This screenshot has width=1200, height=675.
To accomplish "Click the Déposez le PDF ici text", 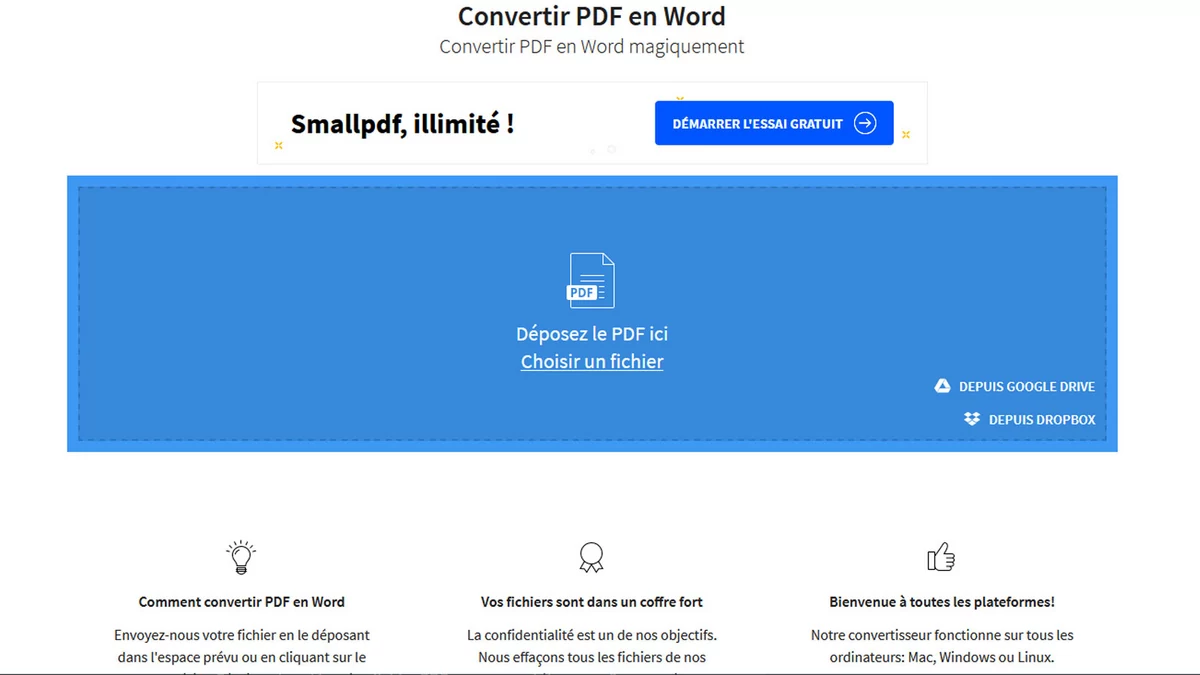I will point(592,334).
